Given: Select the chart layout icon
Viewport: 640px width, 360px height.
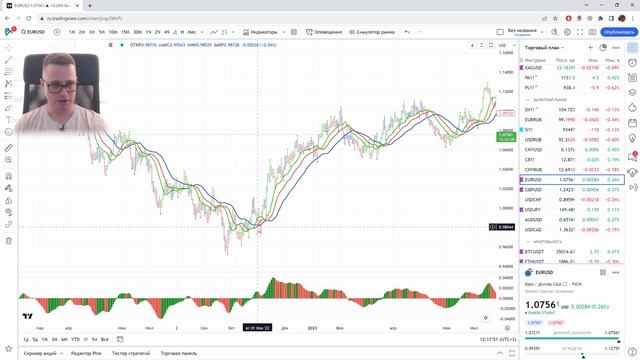Looking at the screenshot, I should point(500,32).
